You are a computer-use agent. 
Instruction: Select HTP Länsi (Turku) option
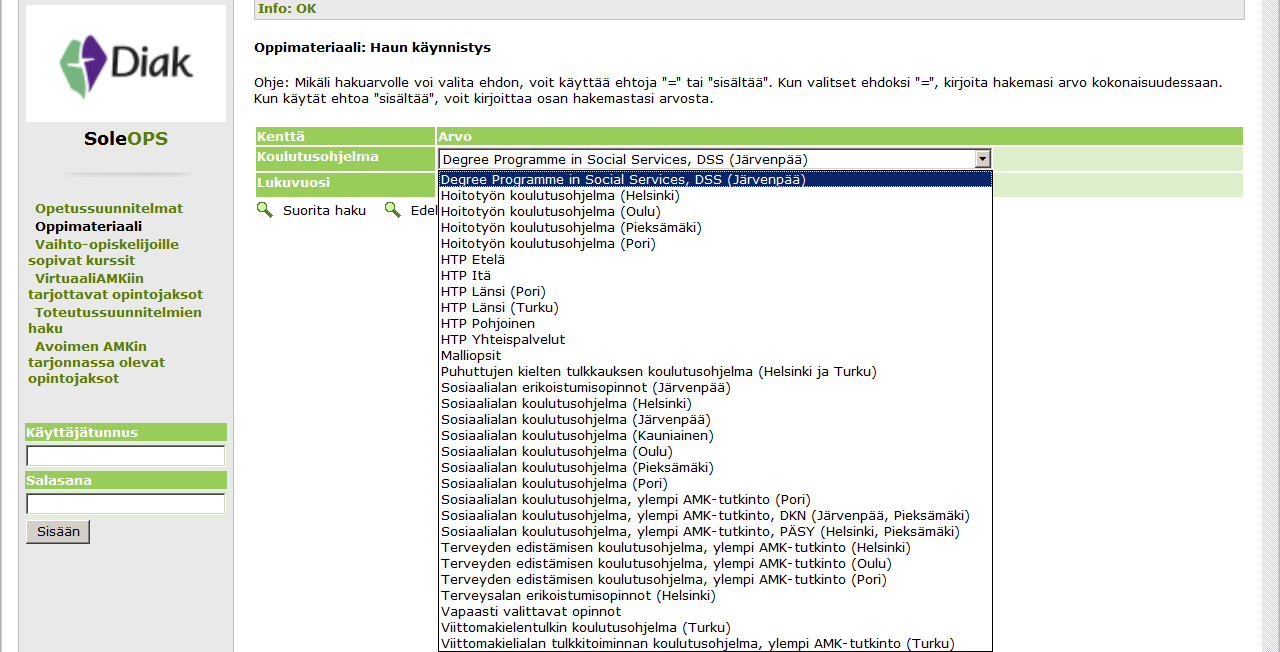coord(715,308)
